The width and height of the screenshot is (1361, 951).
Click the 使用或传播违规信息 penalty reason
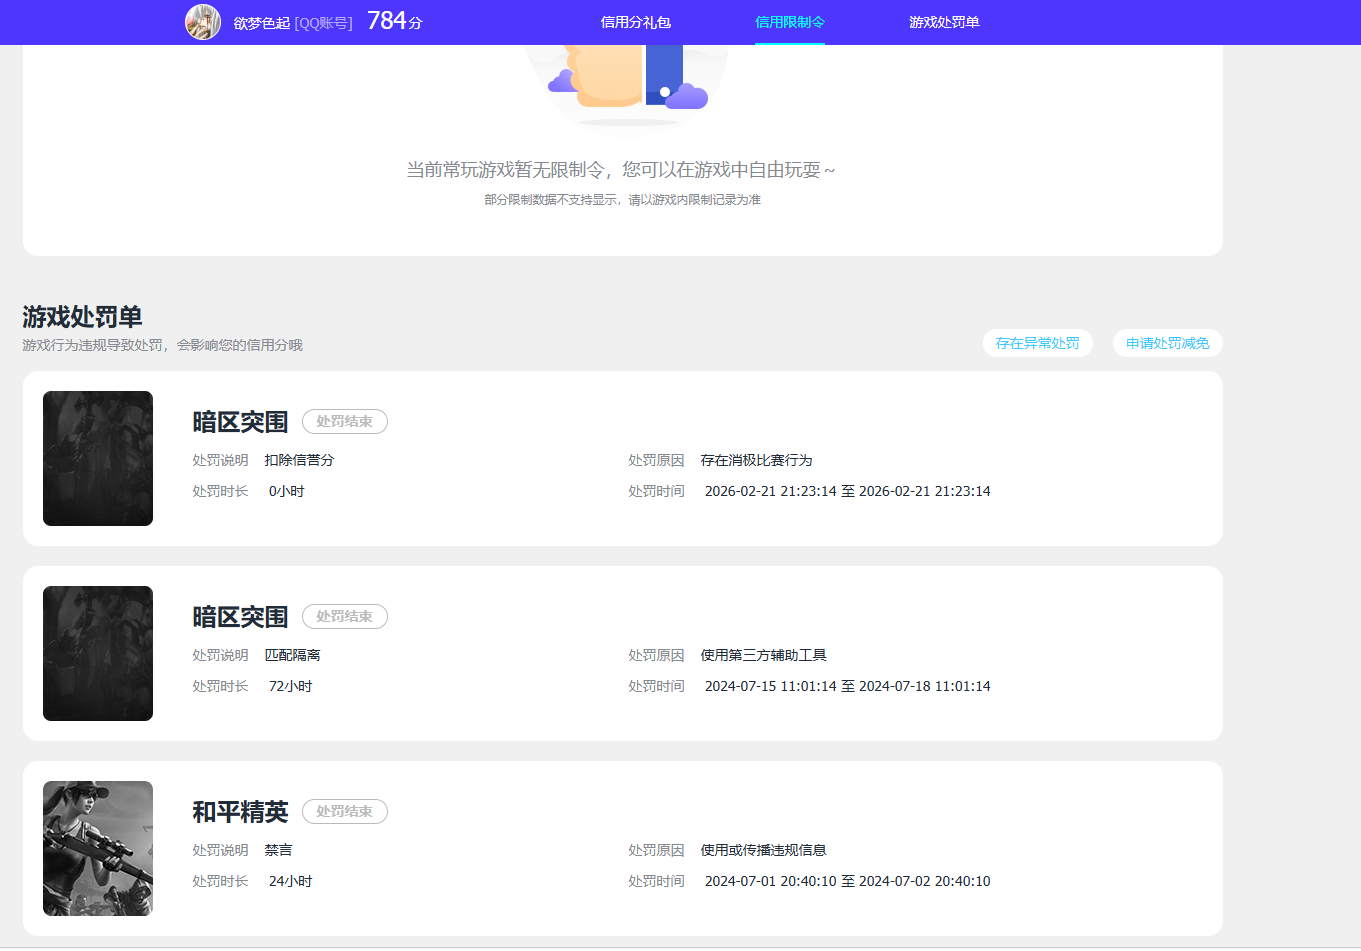[763, 850]
